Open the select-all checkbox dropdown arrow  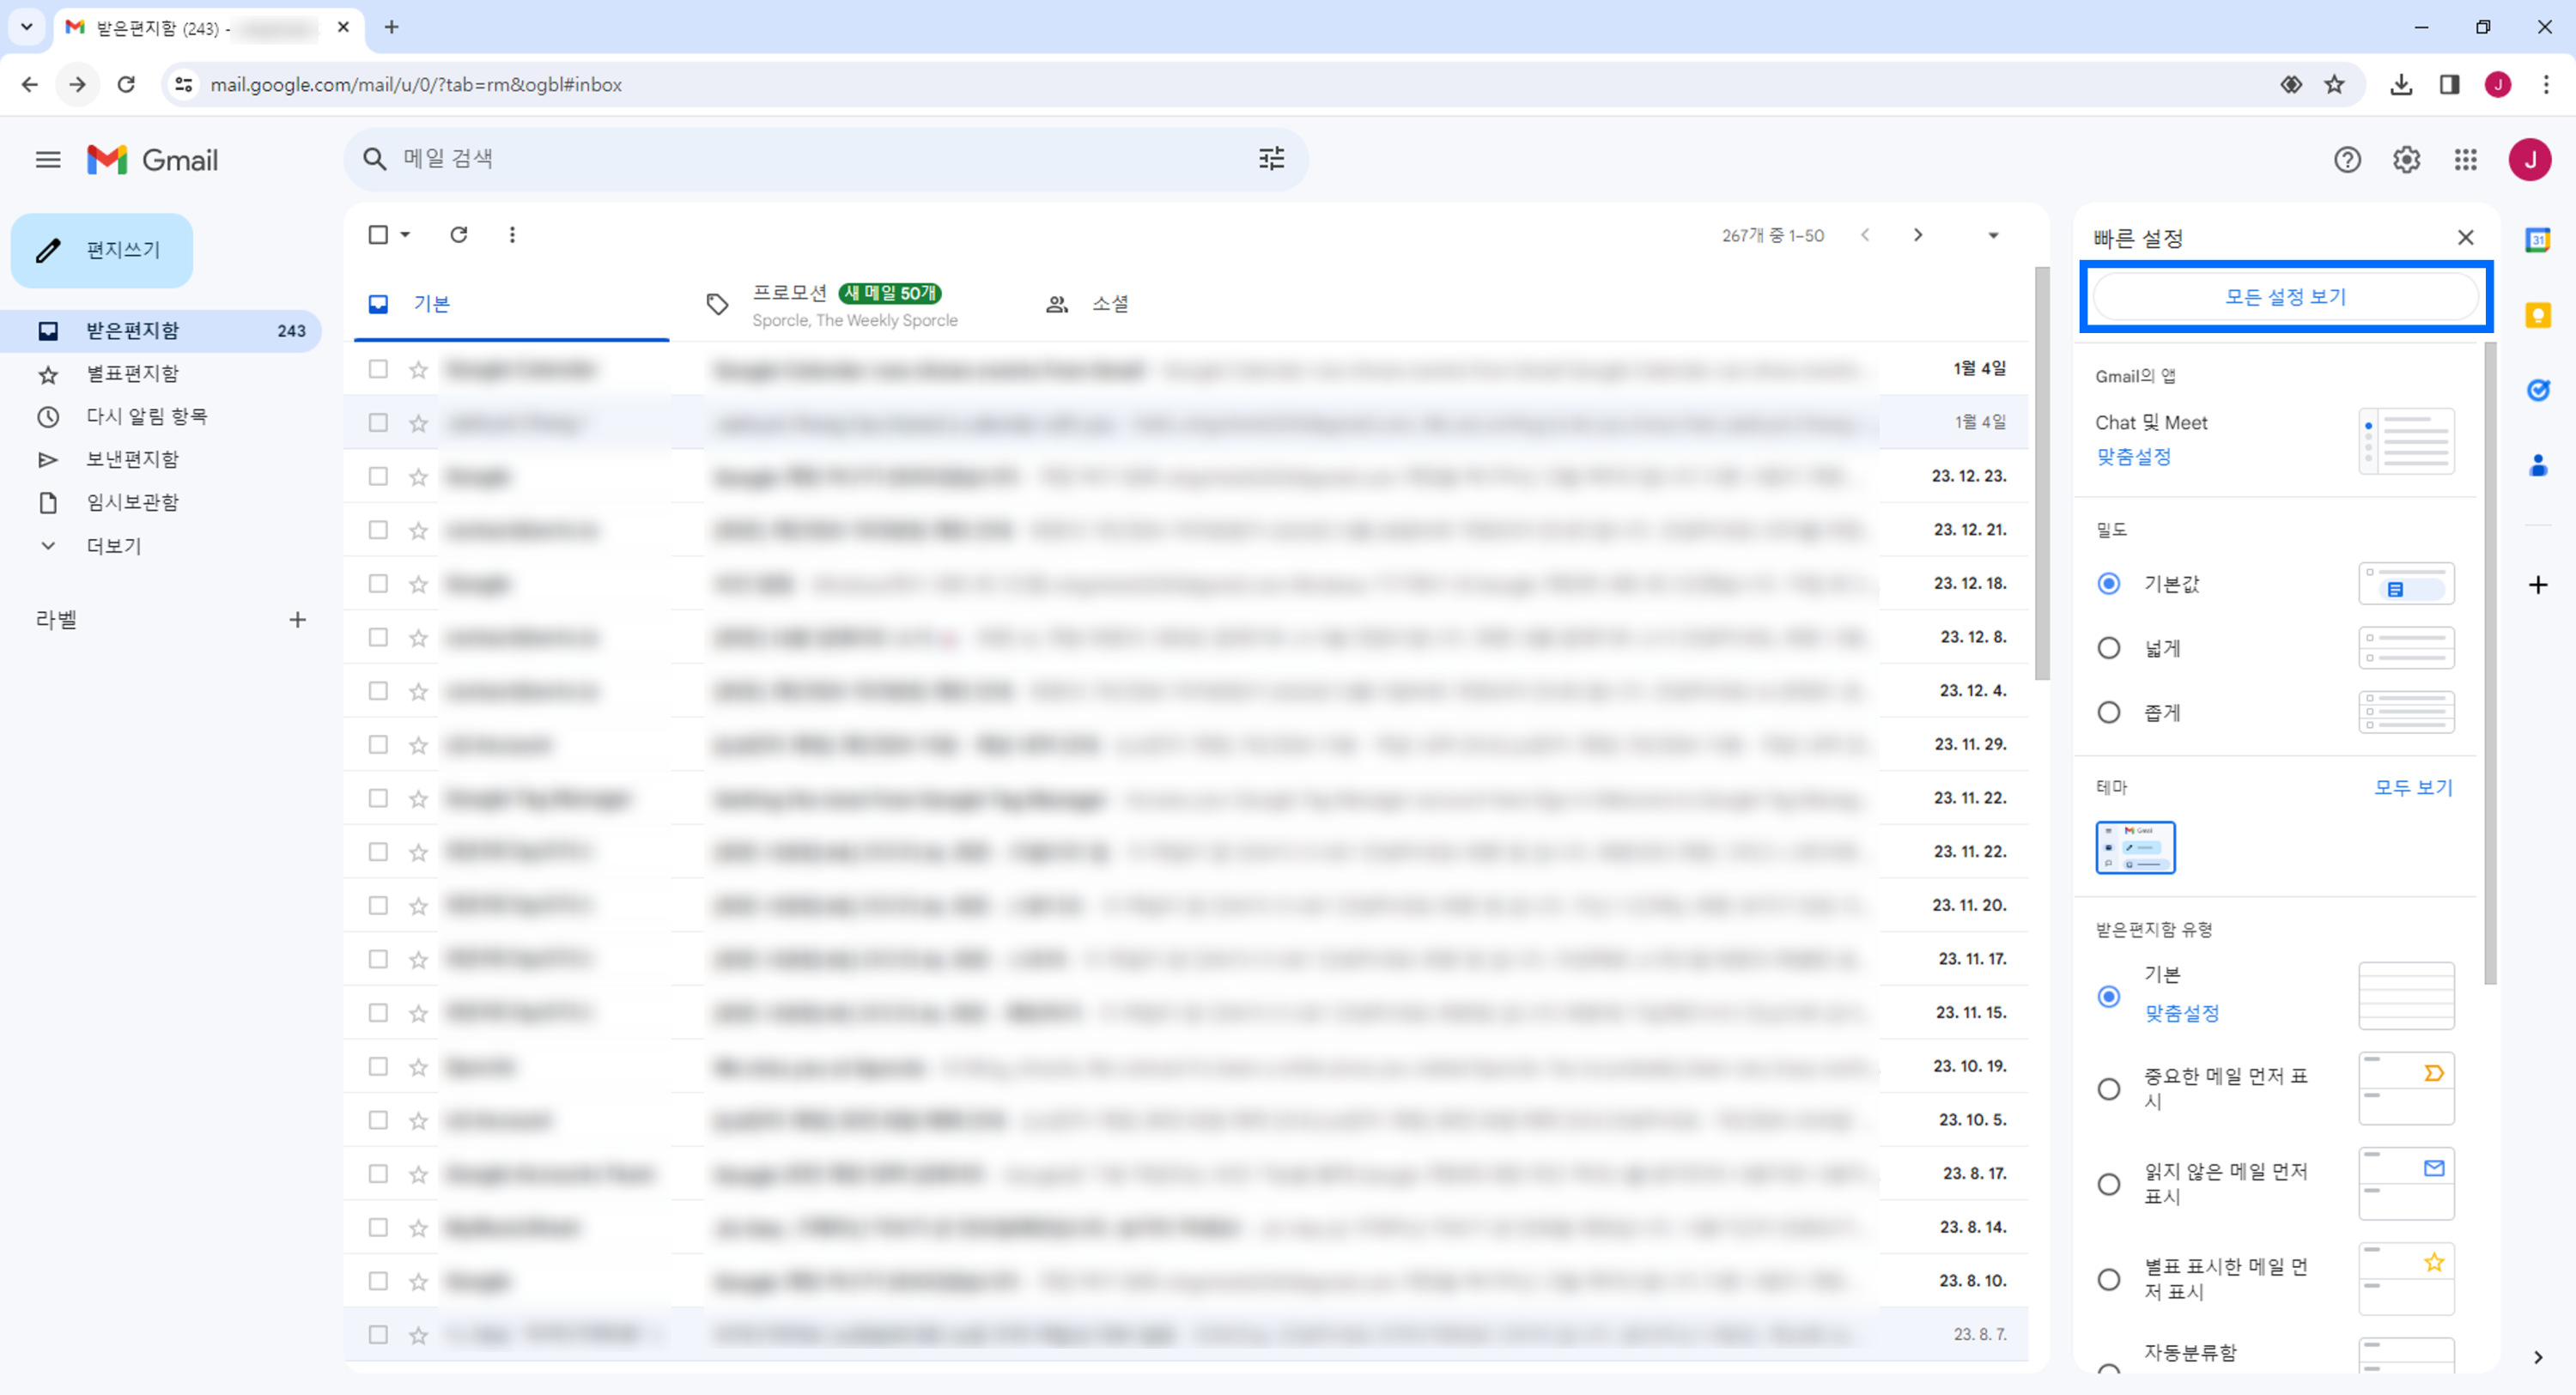405,235
